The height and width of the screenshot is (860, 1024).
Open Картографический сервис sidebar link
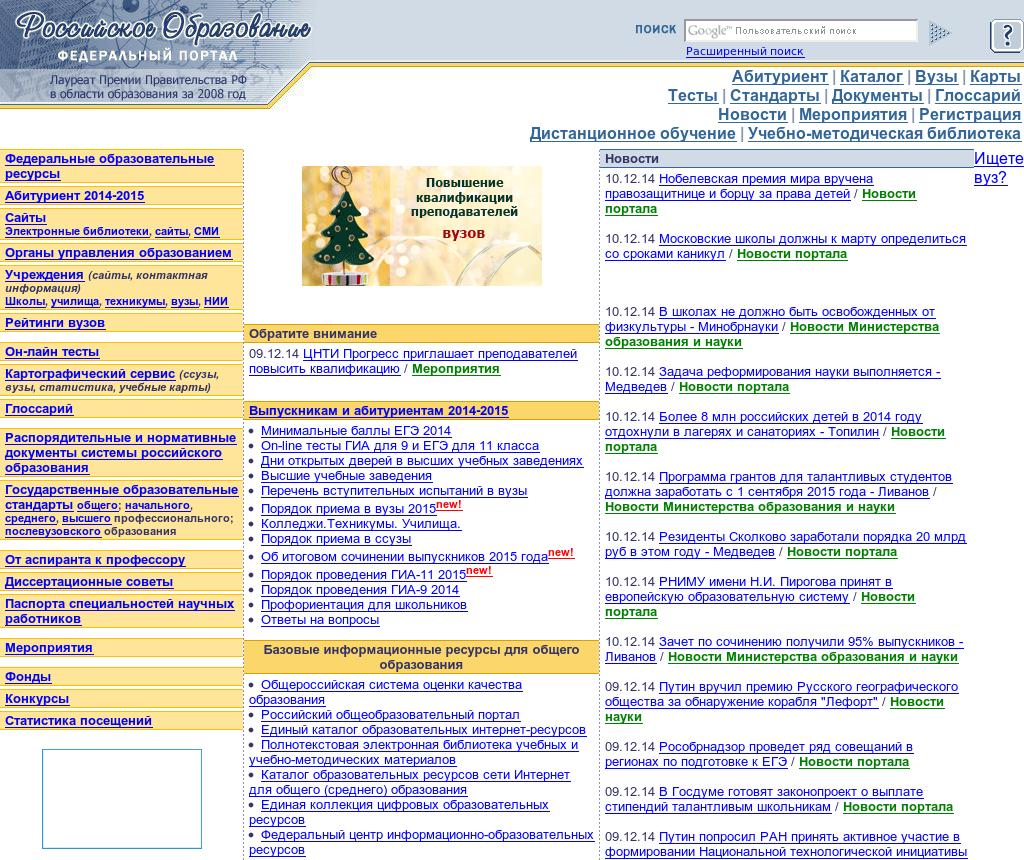pos(89,374)
